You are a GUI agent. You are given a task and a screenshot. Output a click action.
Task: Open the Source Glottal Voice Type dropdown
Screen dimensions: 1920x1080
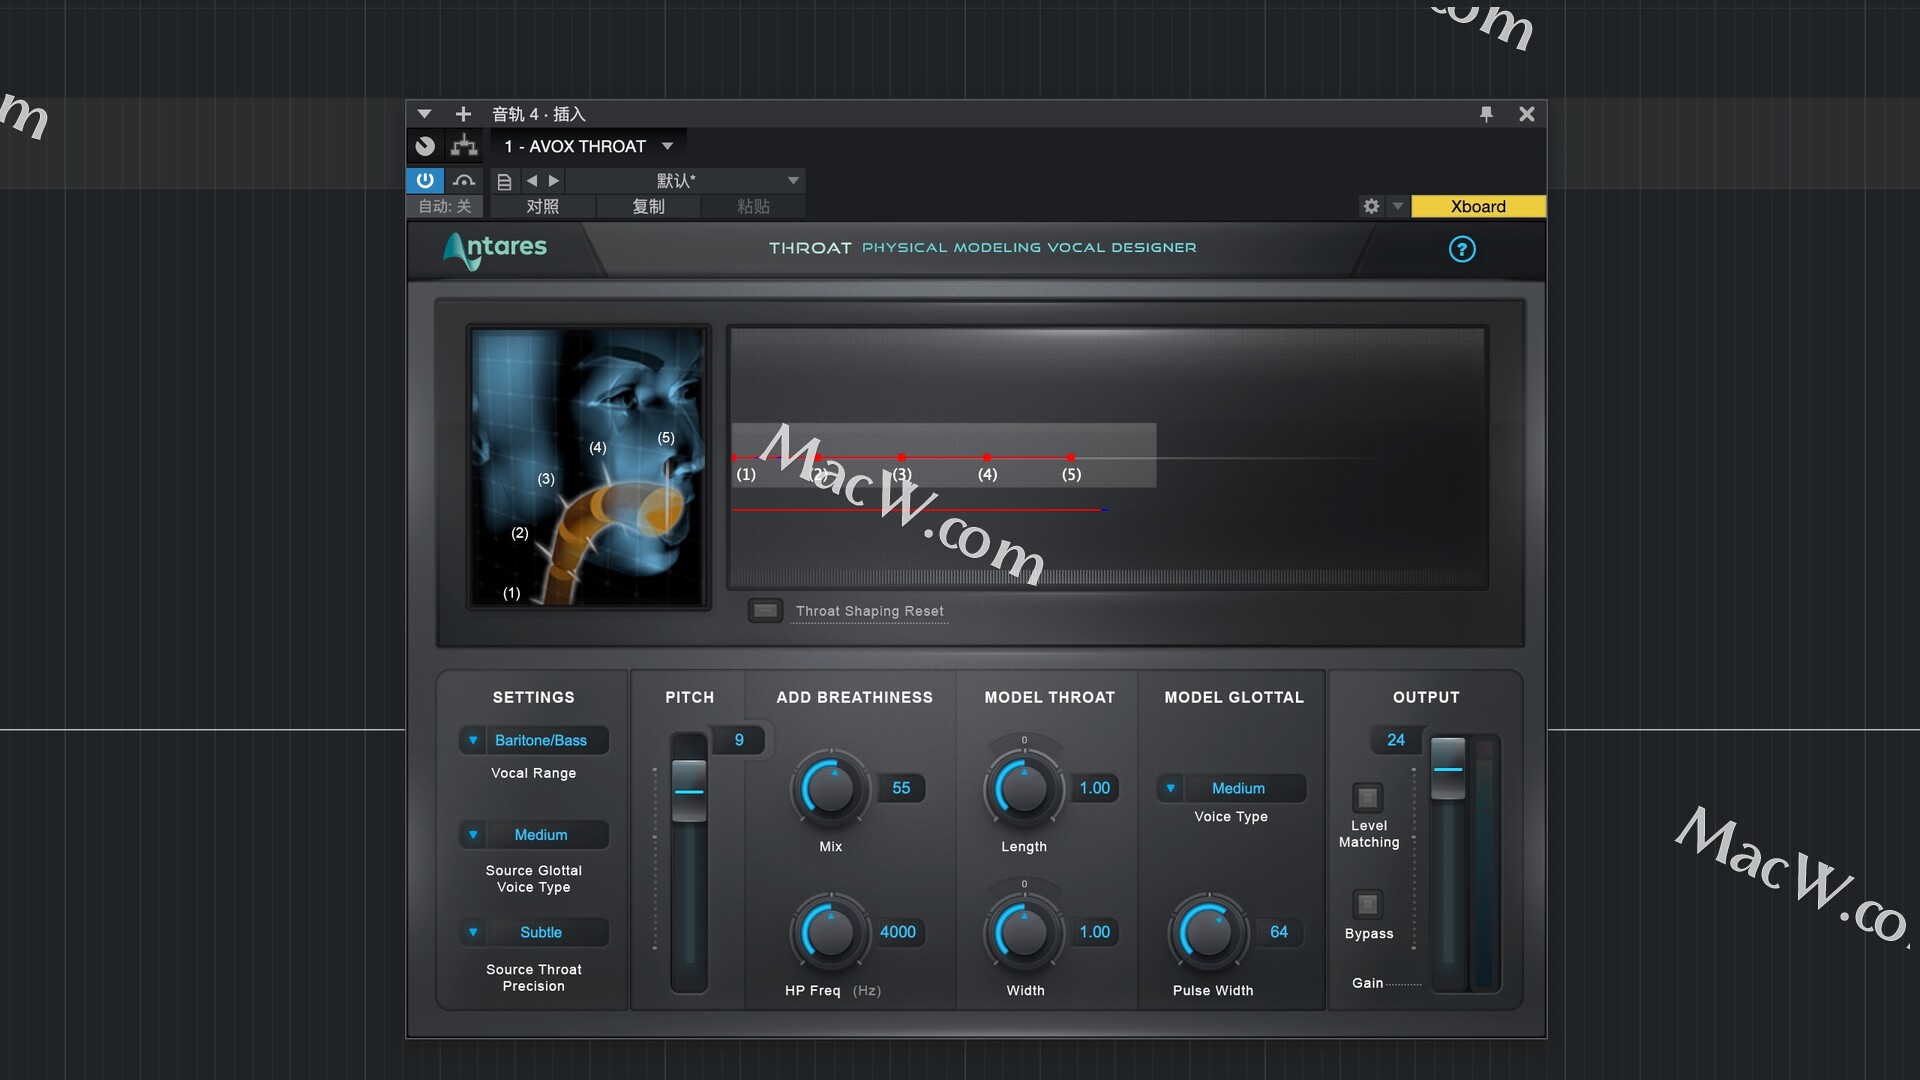point(534,834)
